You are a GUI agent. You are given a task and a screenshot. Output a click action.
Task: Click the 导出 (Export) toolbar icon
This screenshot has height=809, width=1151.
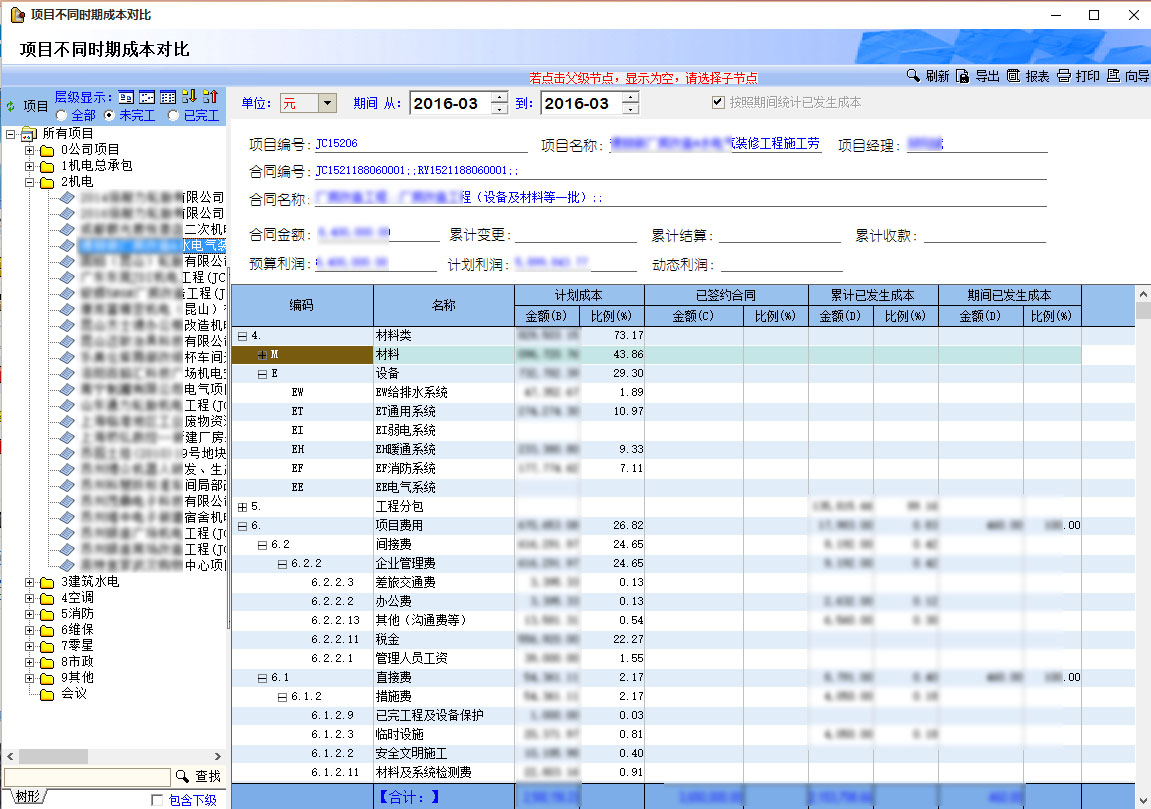click(962, 76)
